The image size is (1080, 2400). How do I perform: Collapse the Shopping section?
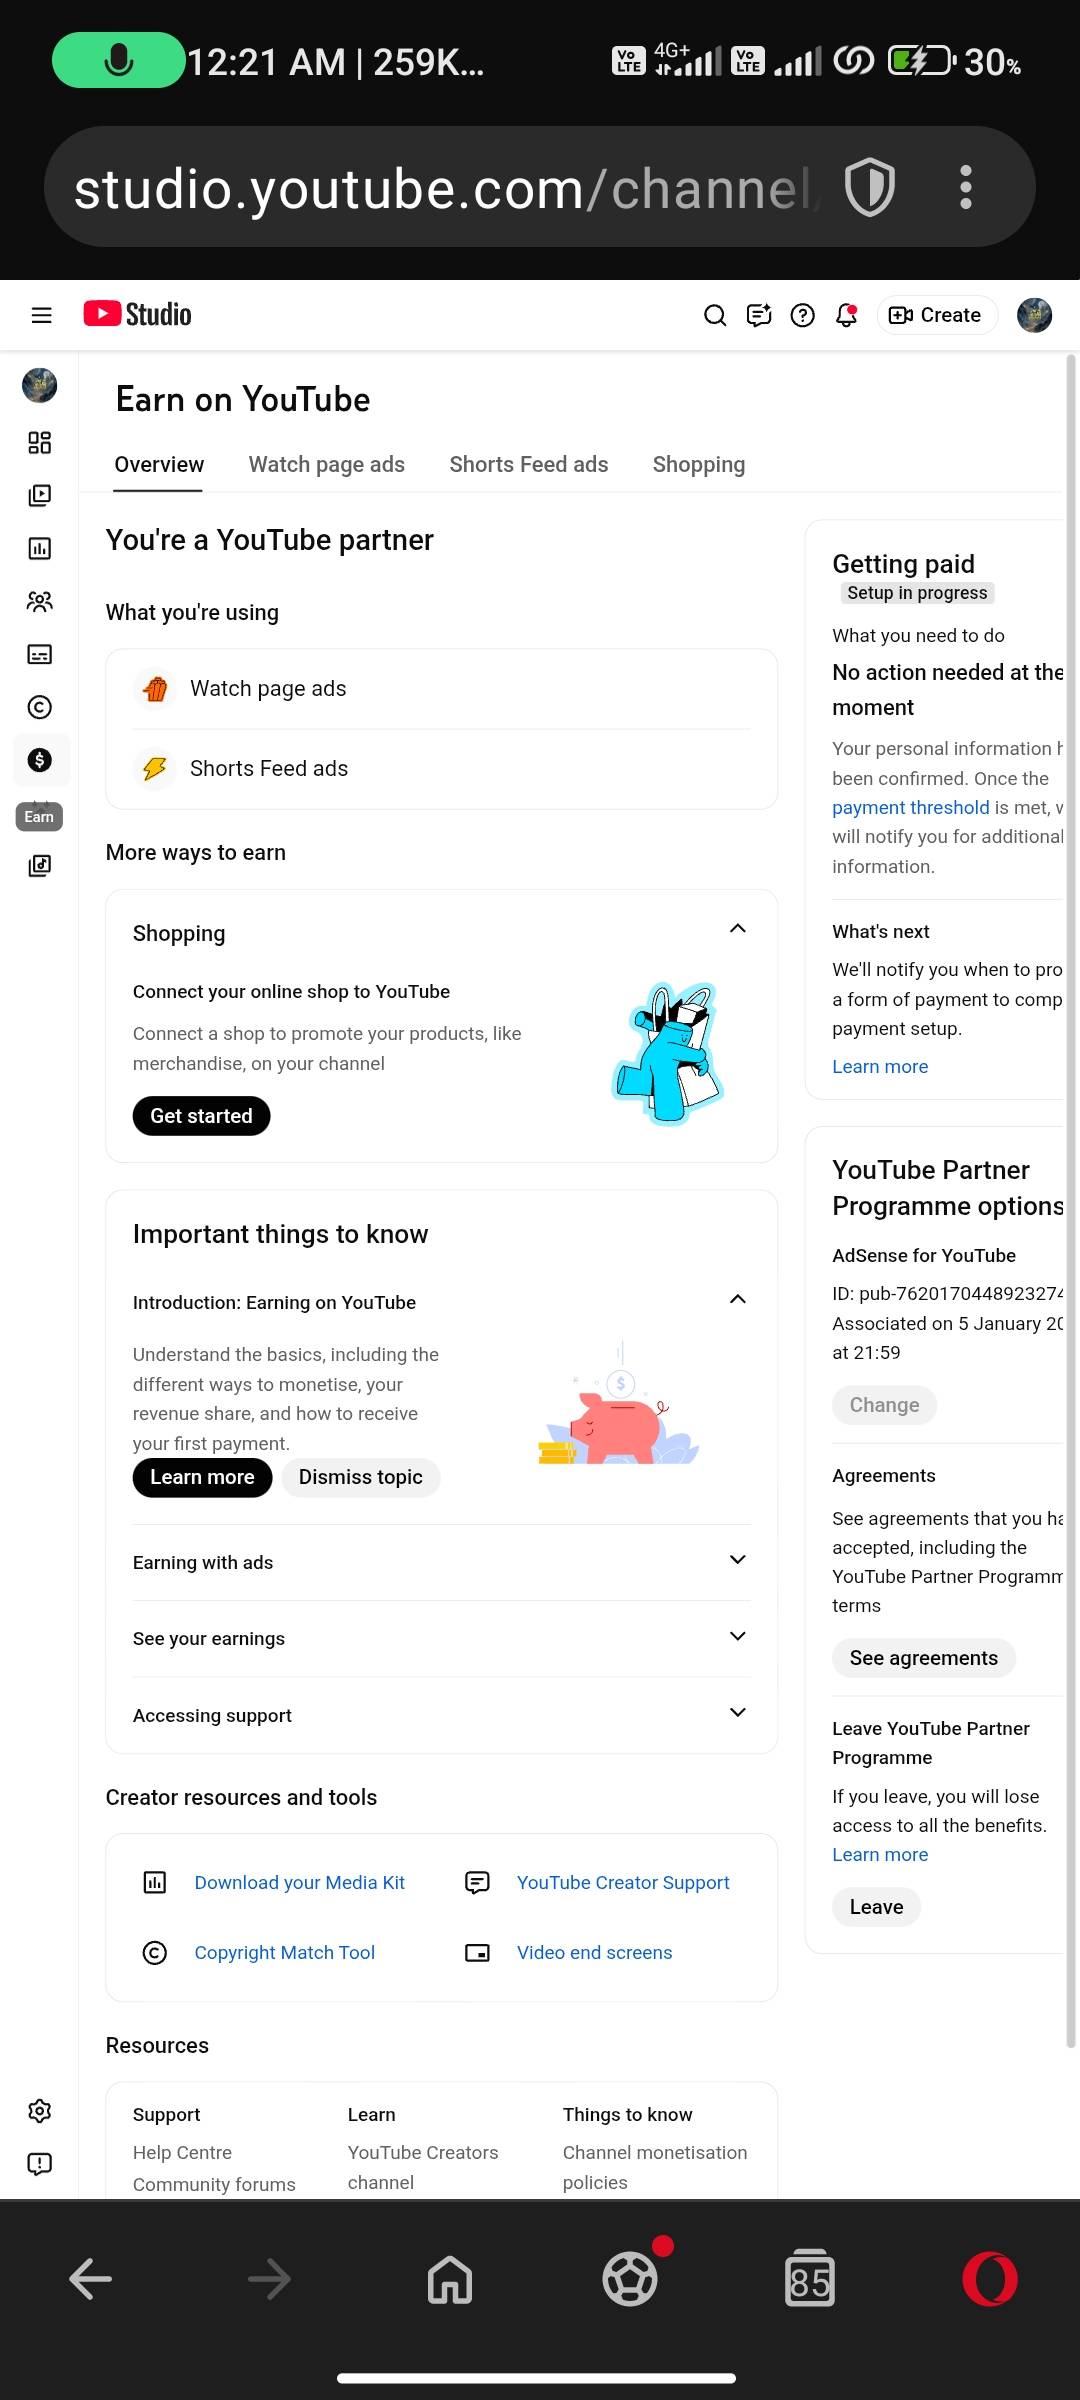coord(738,929)
